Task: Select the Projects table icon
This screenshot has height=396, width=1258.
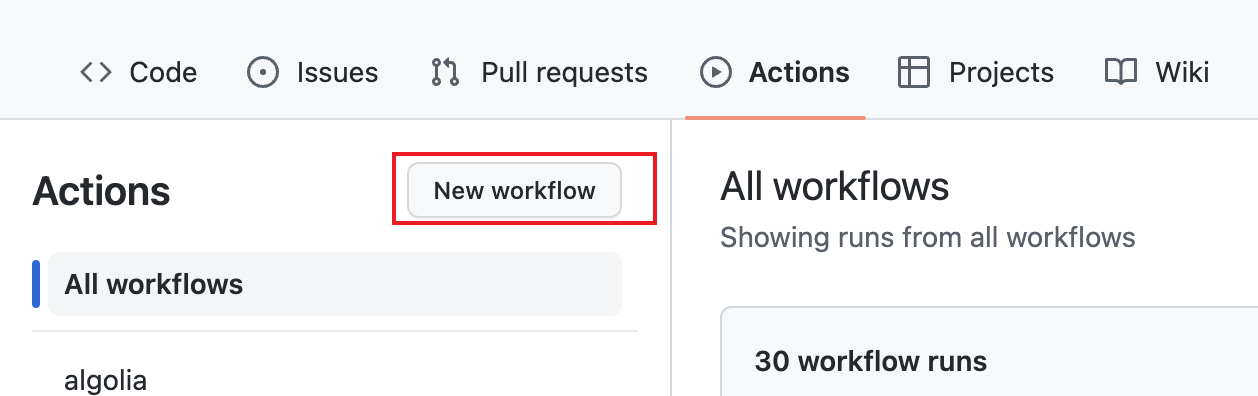Action: click(914, 73)
